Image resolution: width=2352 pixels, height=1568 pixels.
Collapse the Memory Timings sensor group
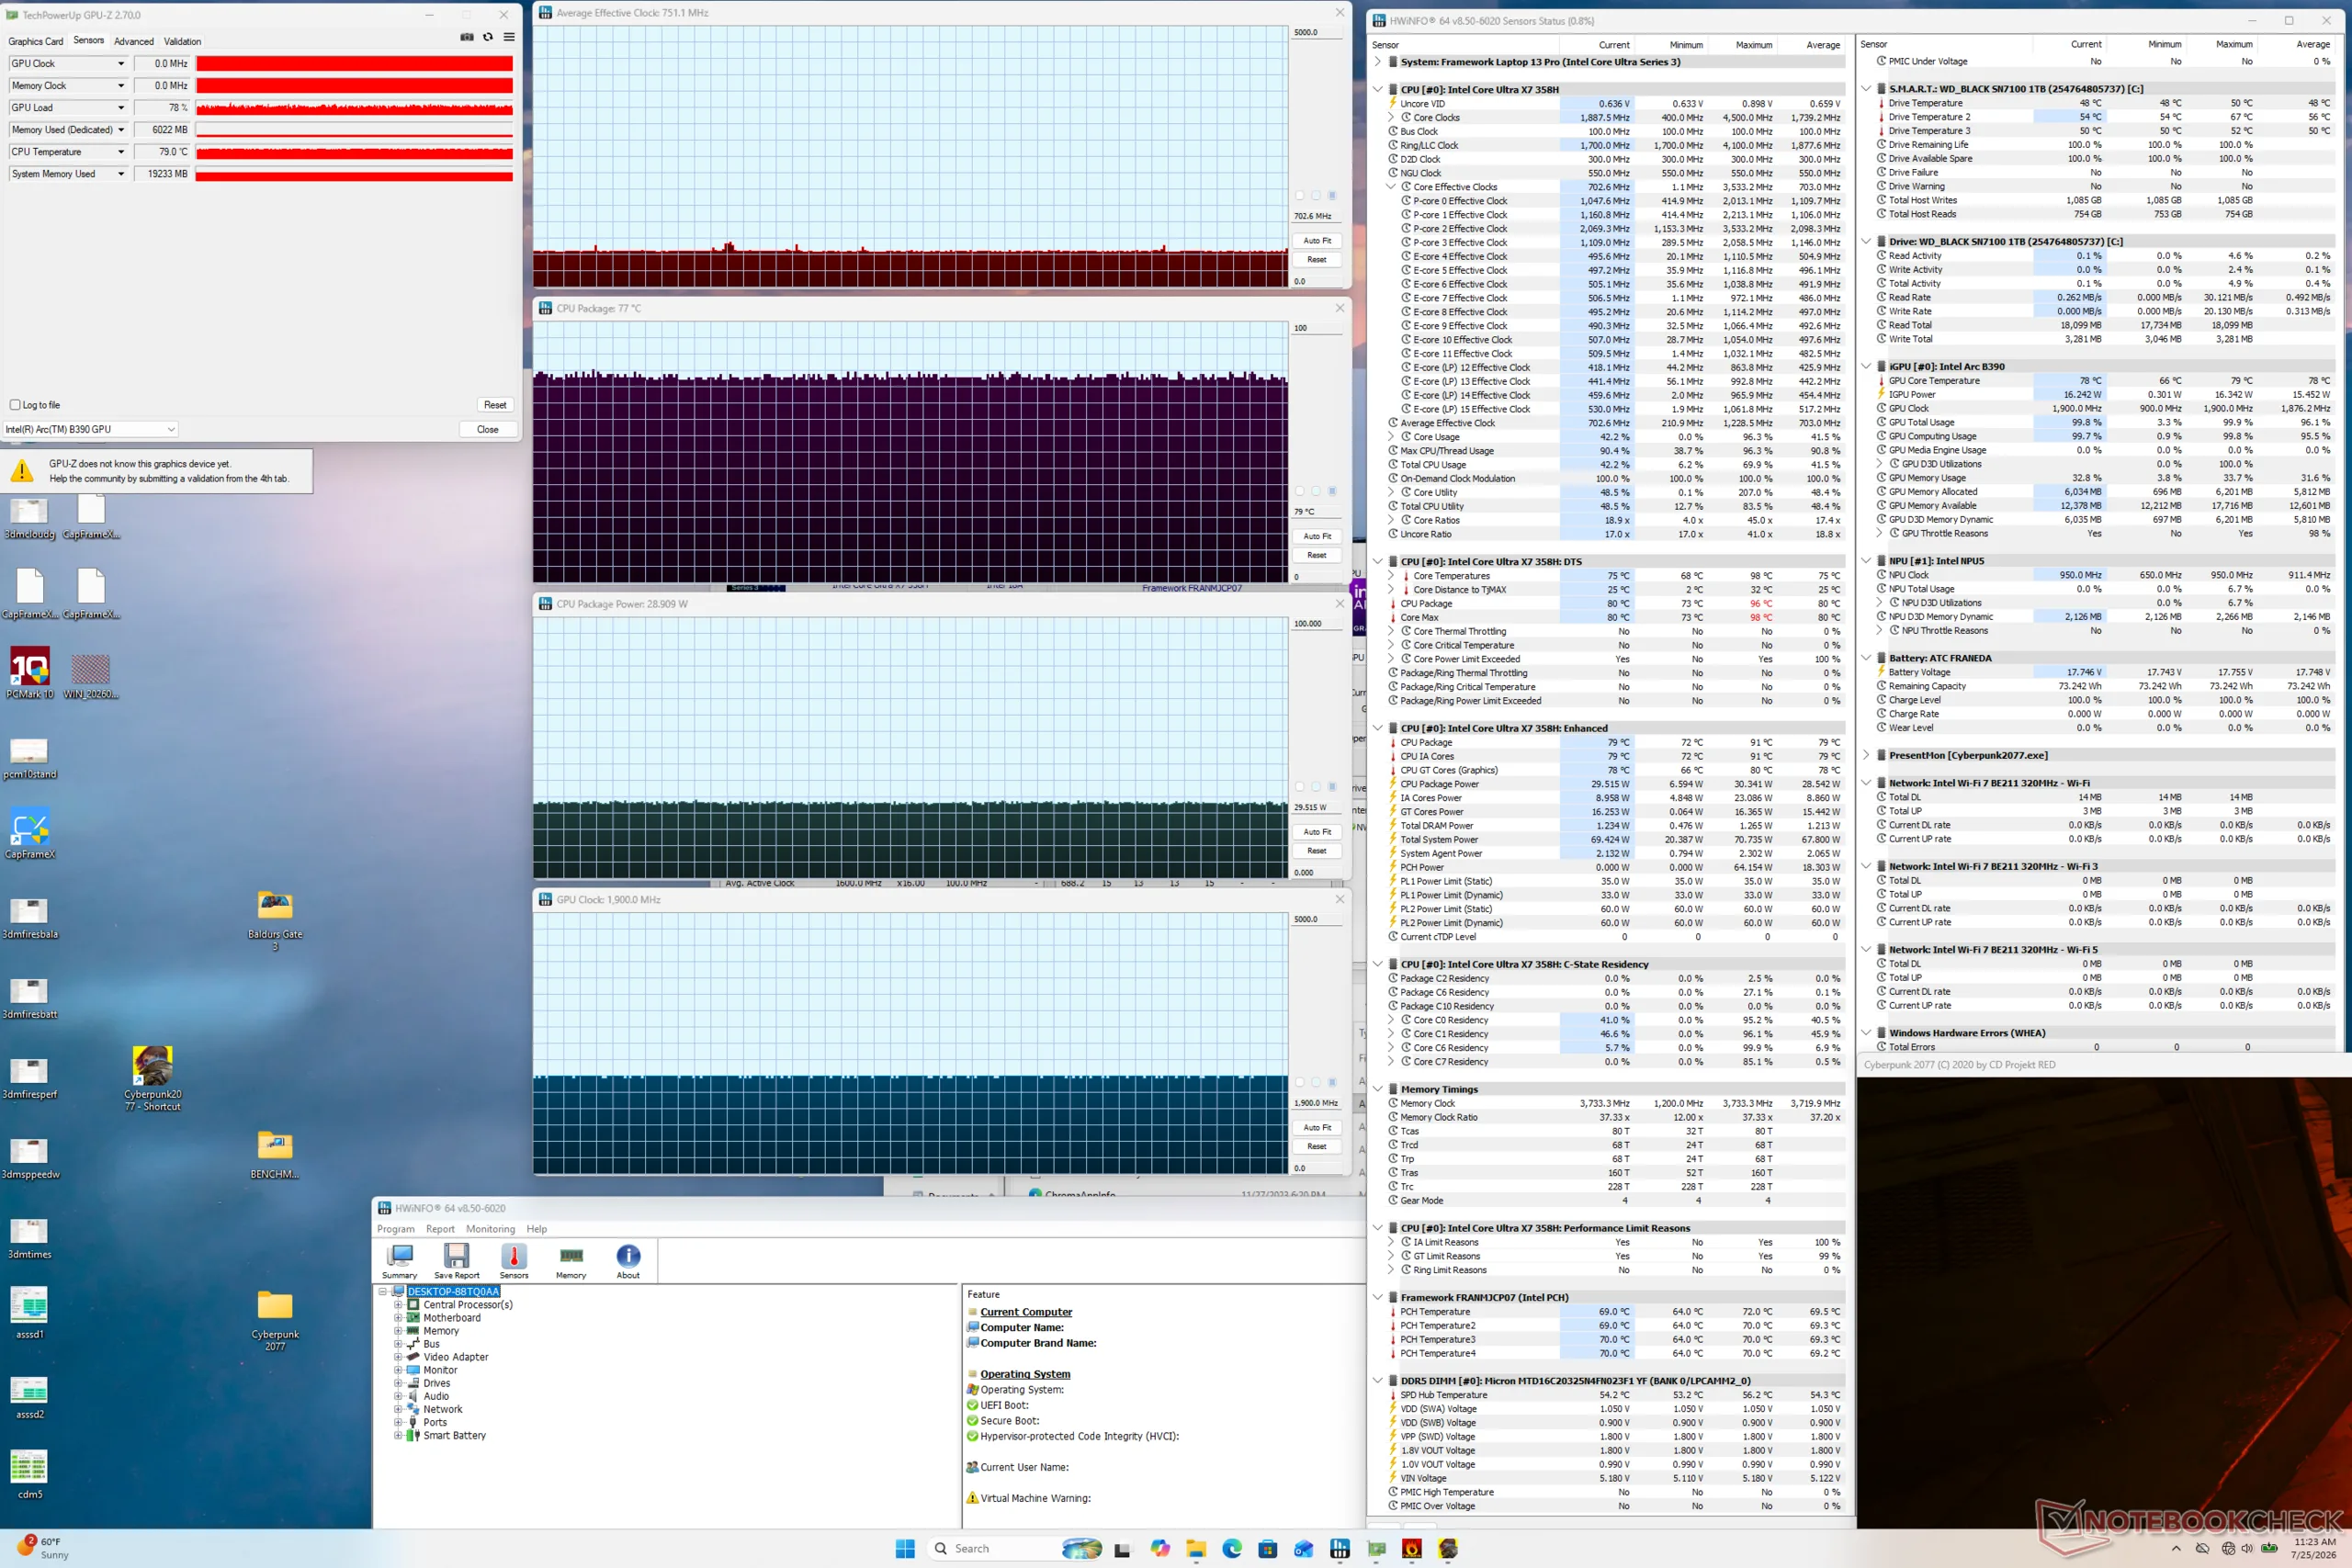1378,1089
